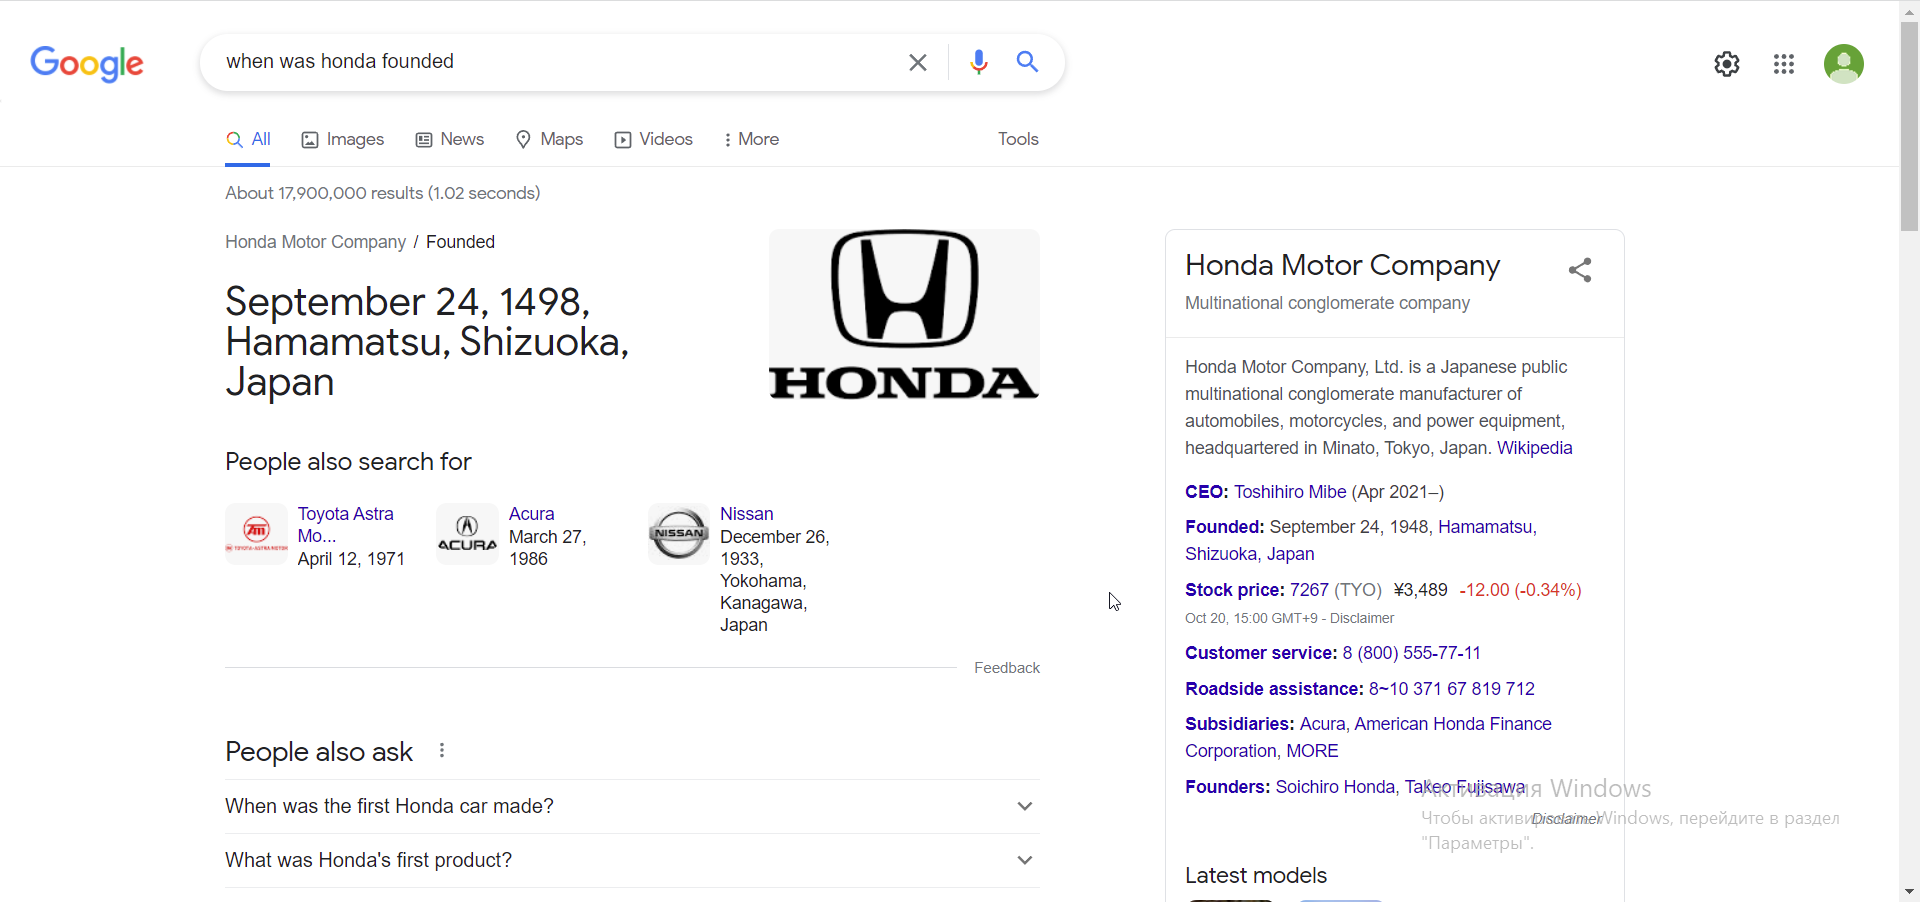Expand 'What was Honda's first product?' question
Image resolution: width=1920 pixels, height=902 pixels.
tap(632, 860)
